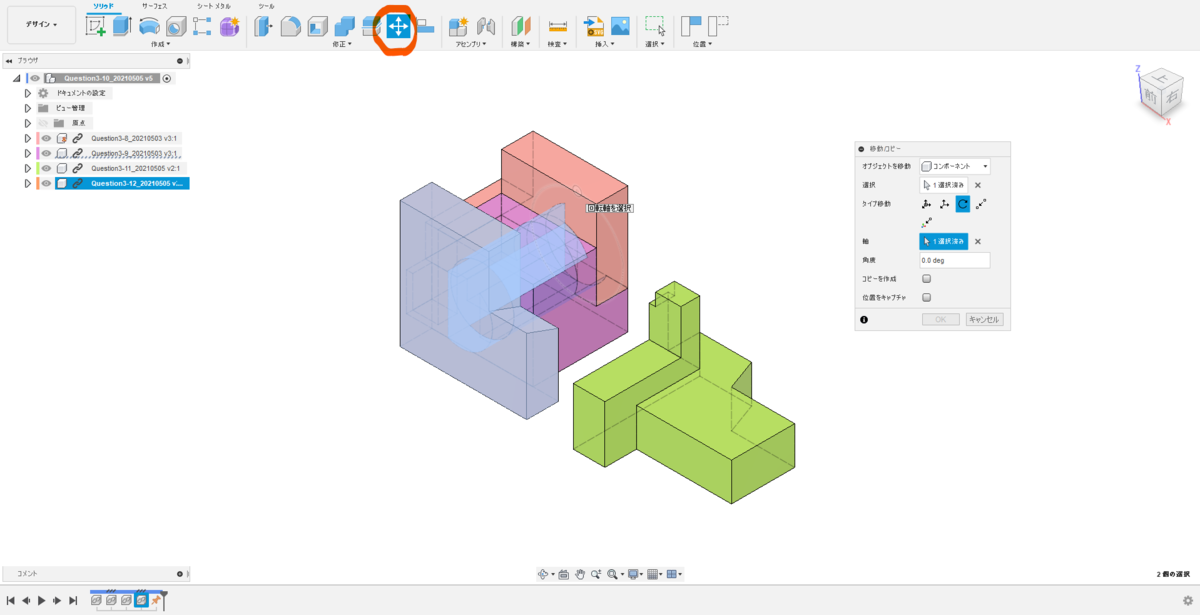
Task: Choose Translate move type in dialog
Action: [944, 204]
